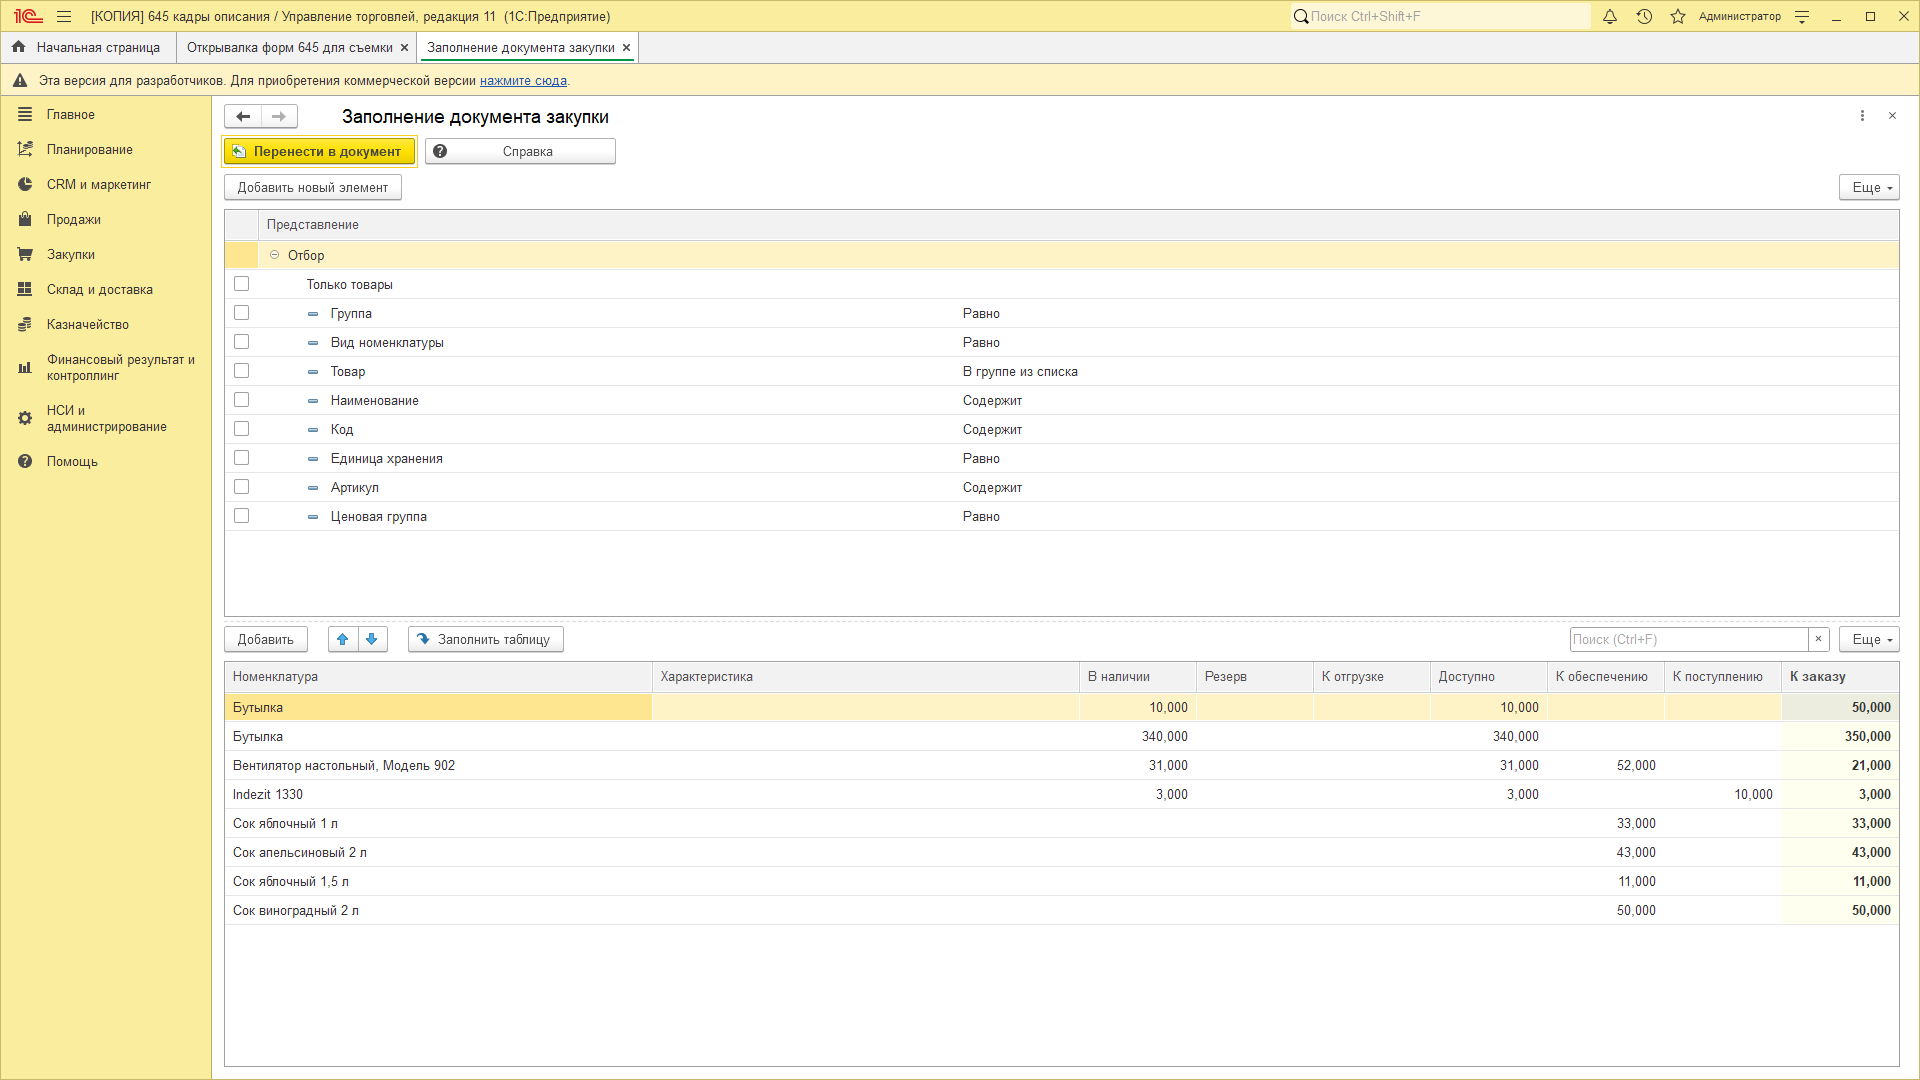Switch to Начальная страница tab
Screen dimensions: 1920x1080
coord(88,48)
